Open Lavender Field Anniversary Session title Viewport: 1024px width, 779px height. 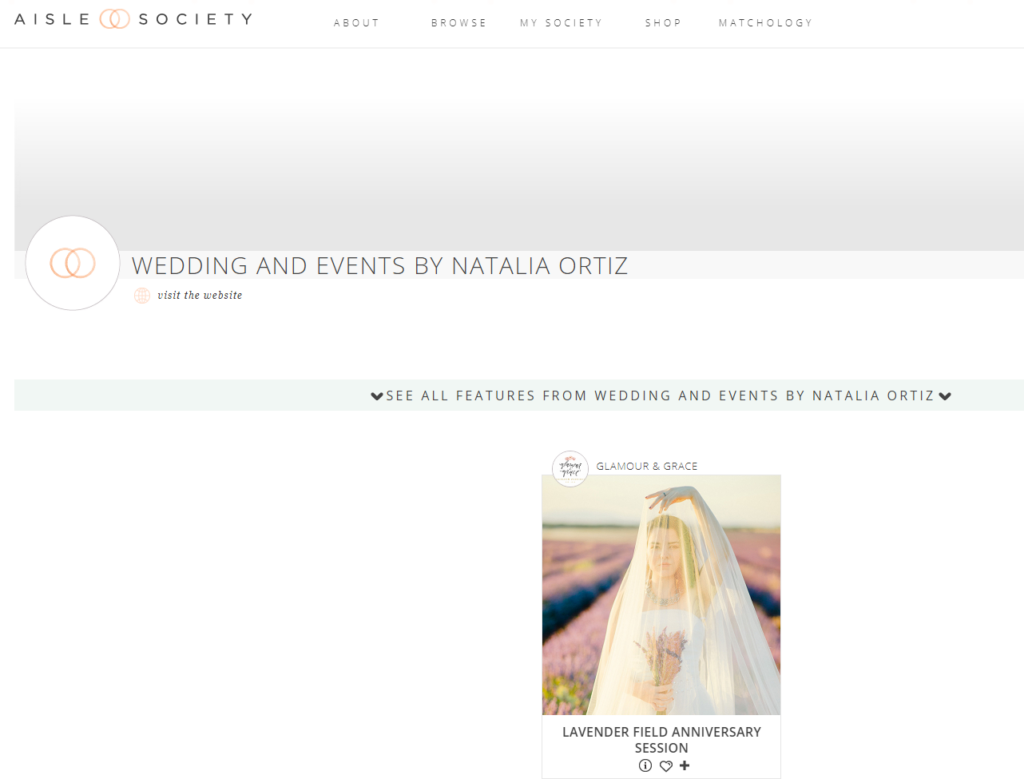click(662, 740)
